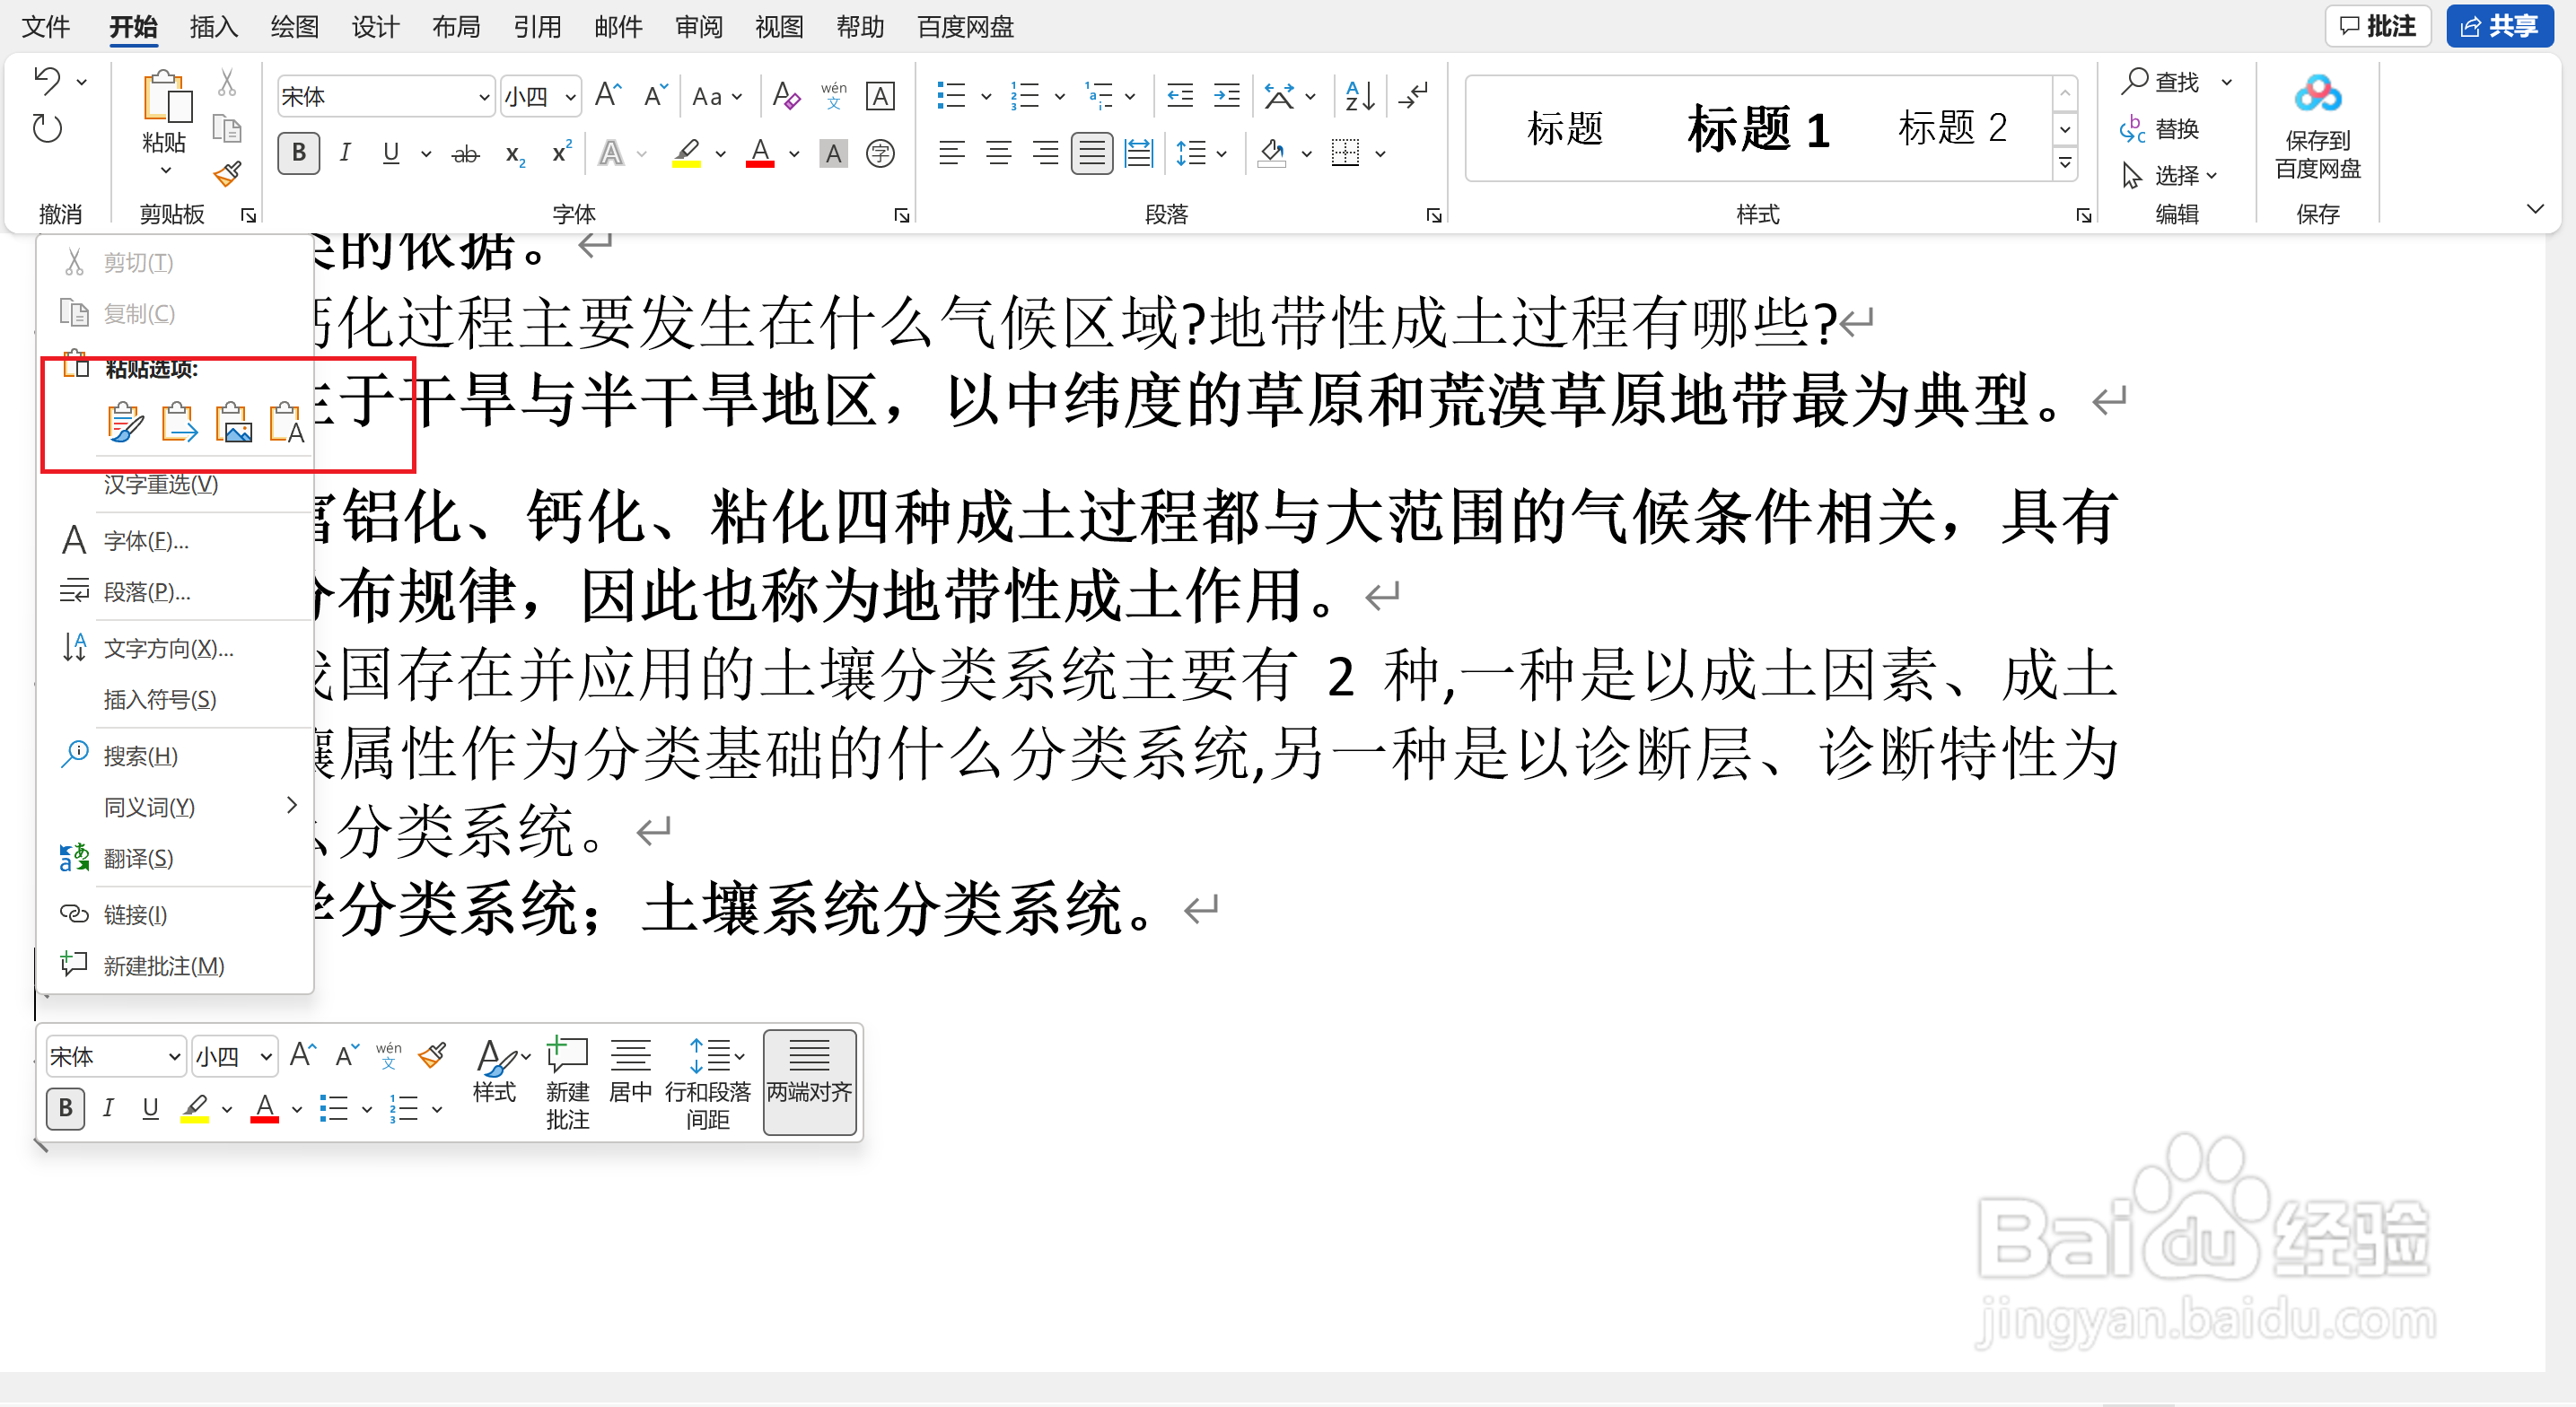Image resolution: width=2576 pixels, height=1407 pixels.
Task: Choose 字体(F)... in context menu
Action: [176, 541]
